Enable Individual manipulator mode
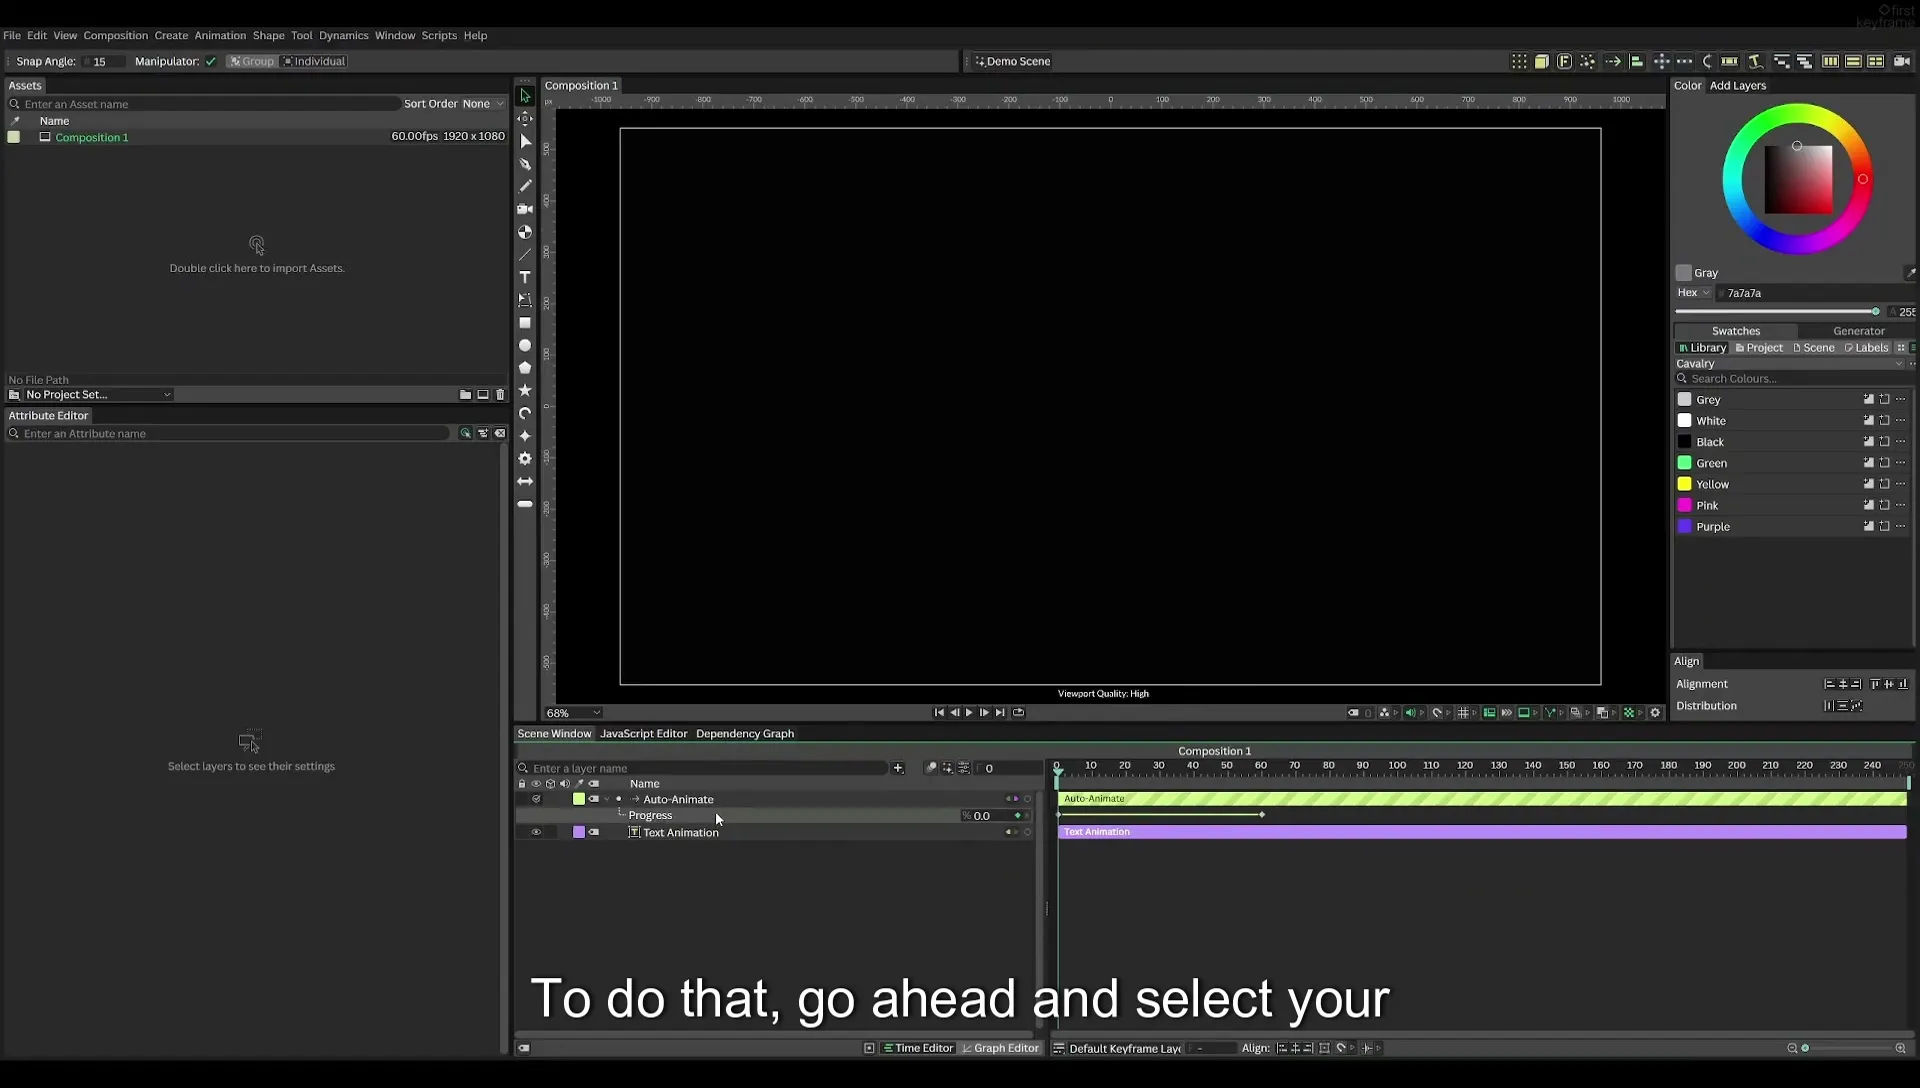Image resolution: width=1920 pixels, height=1088 pixels. [314, 61]
